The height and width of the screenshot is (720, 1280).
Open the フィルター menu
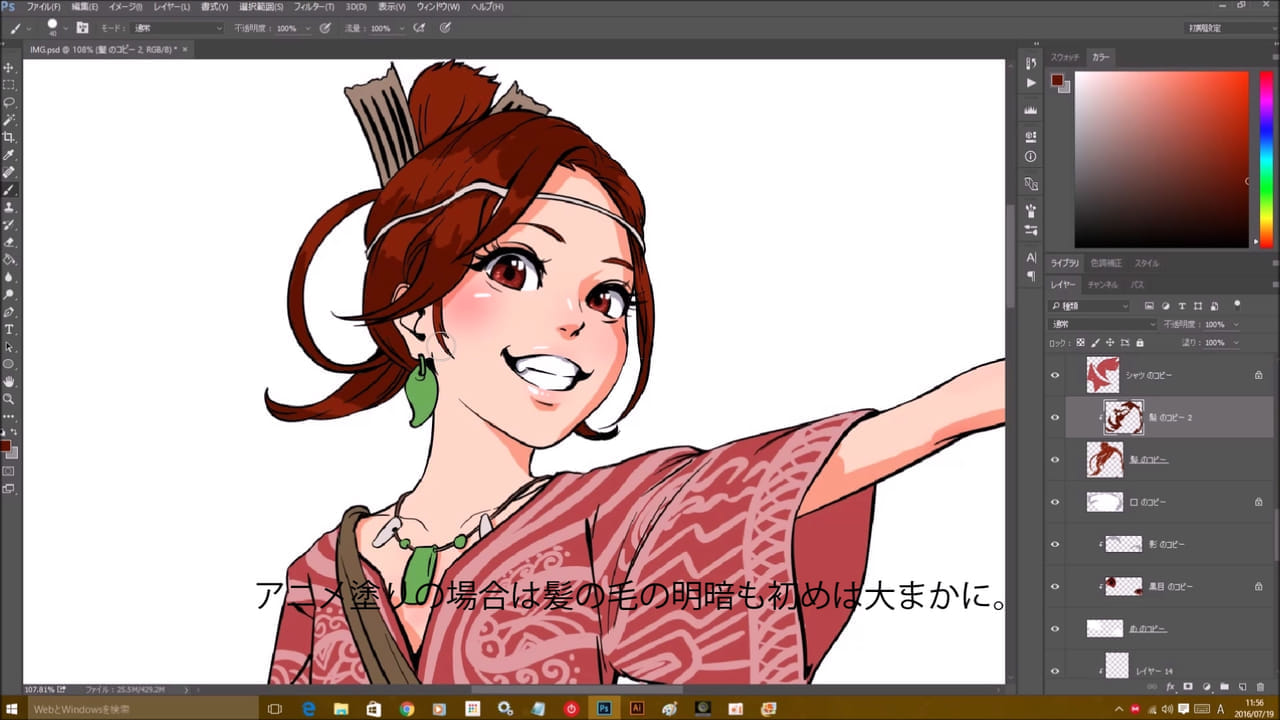[x=314, y=7]
